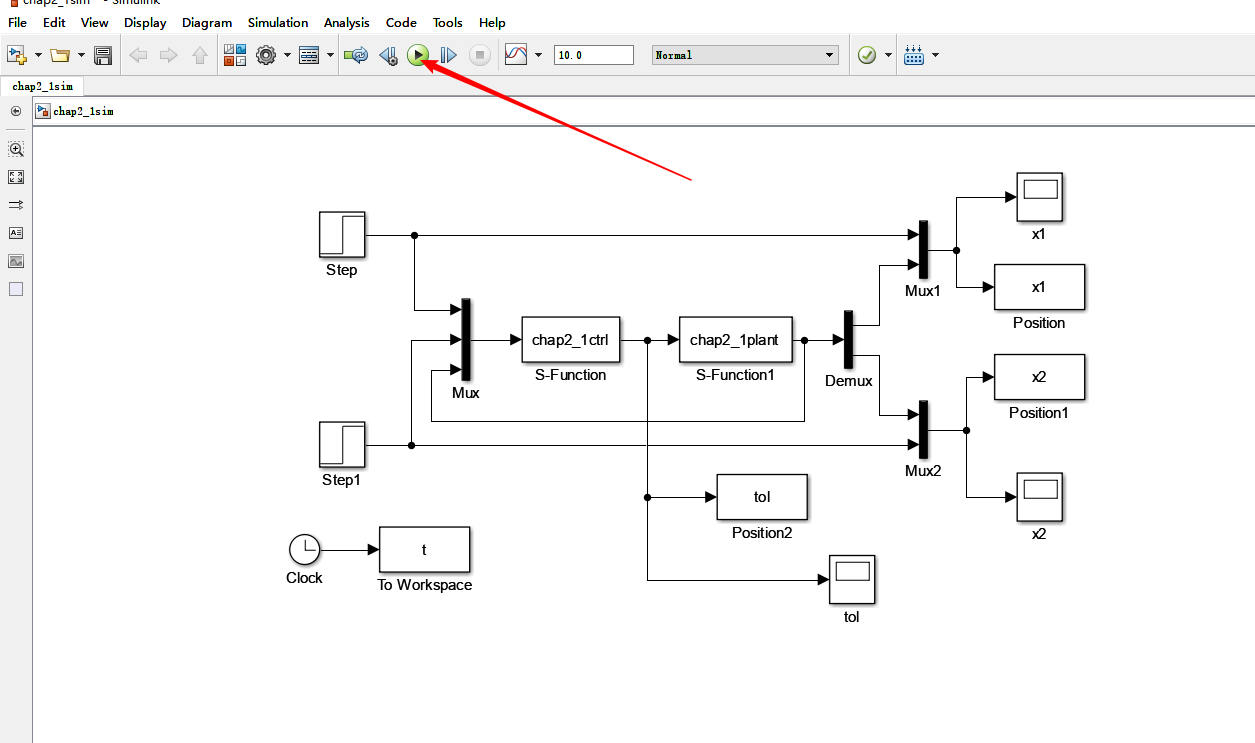Select the chap2_1sim model tab
1255x743 pixels.
point(42,86)
